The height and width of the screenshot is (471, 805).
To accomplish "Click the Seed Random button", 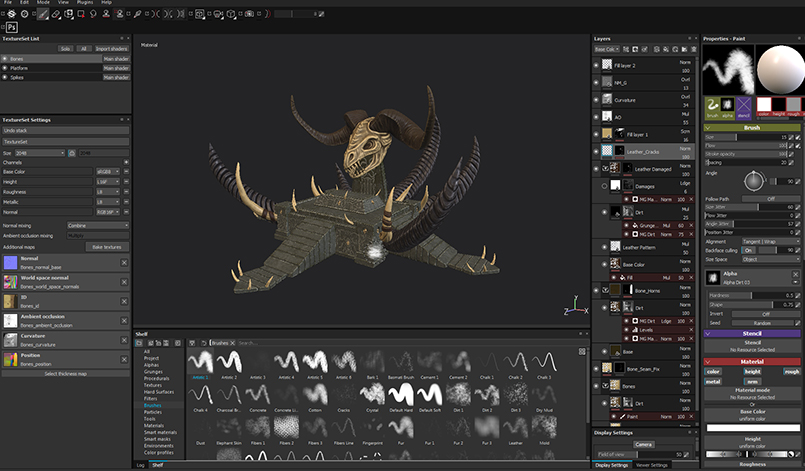I will click(762, 323).
